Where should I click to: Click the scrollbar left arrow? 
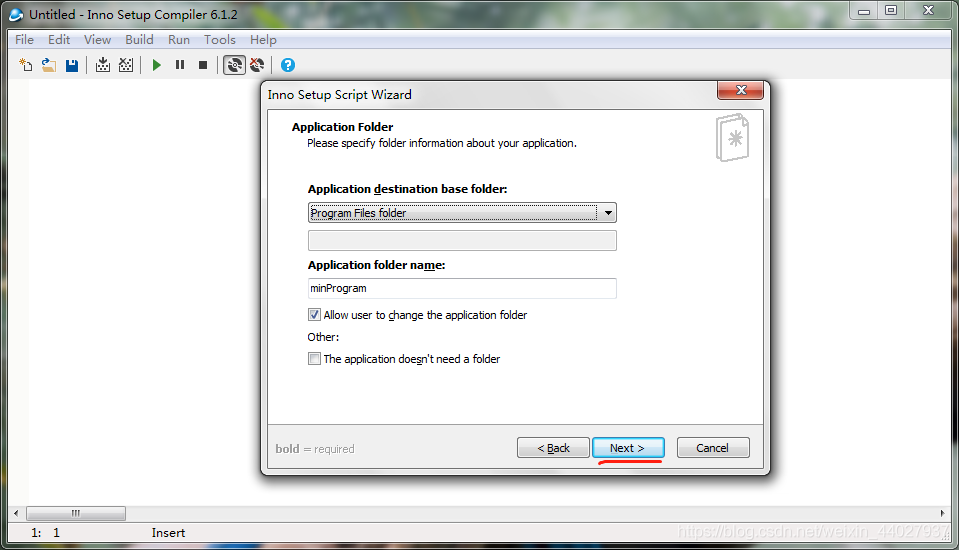[x=16, y=513]
